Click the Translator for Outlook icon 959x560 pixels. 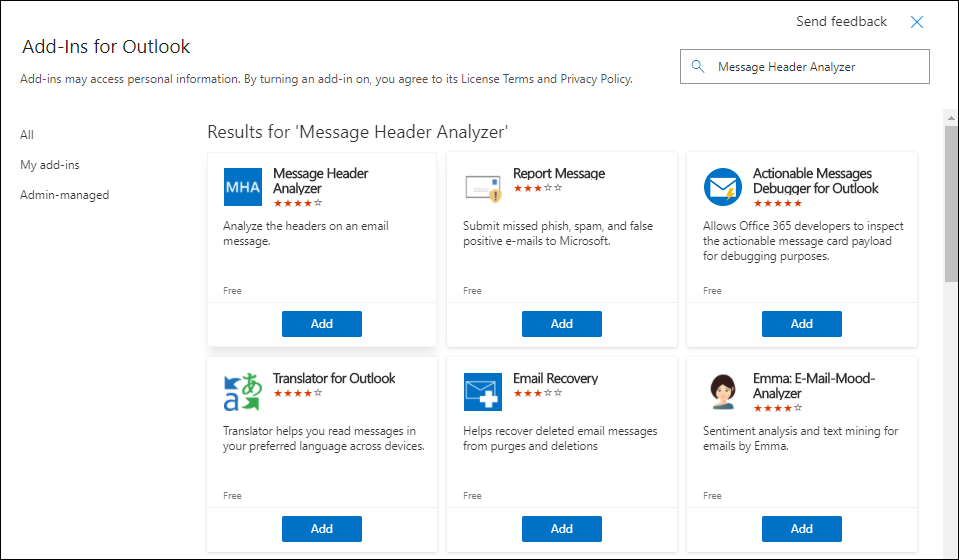click(243, 392)
